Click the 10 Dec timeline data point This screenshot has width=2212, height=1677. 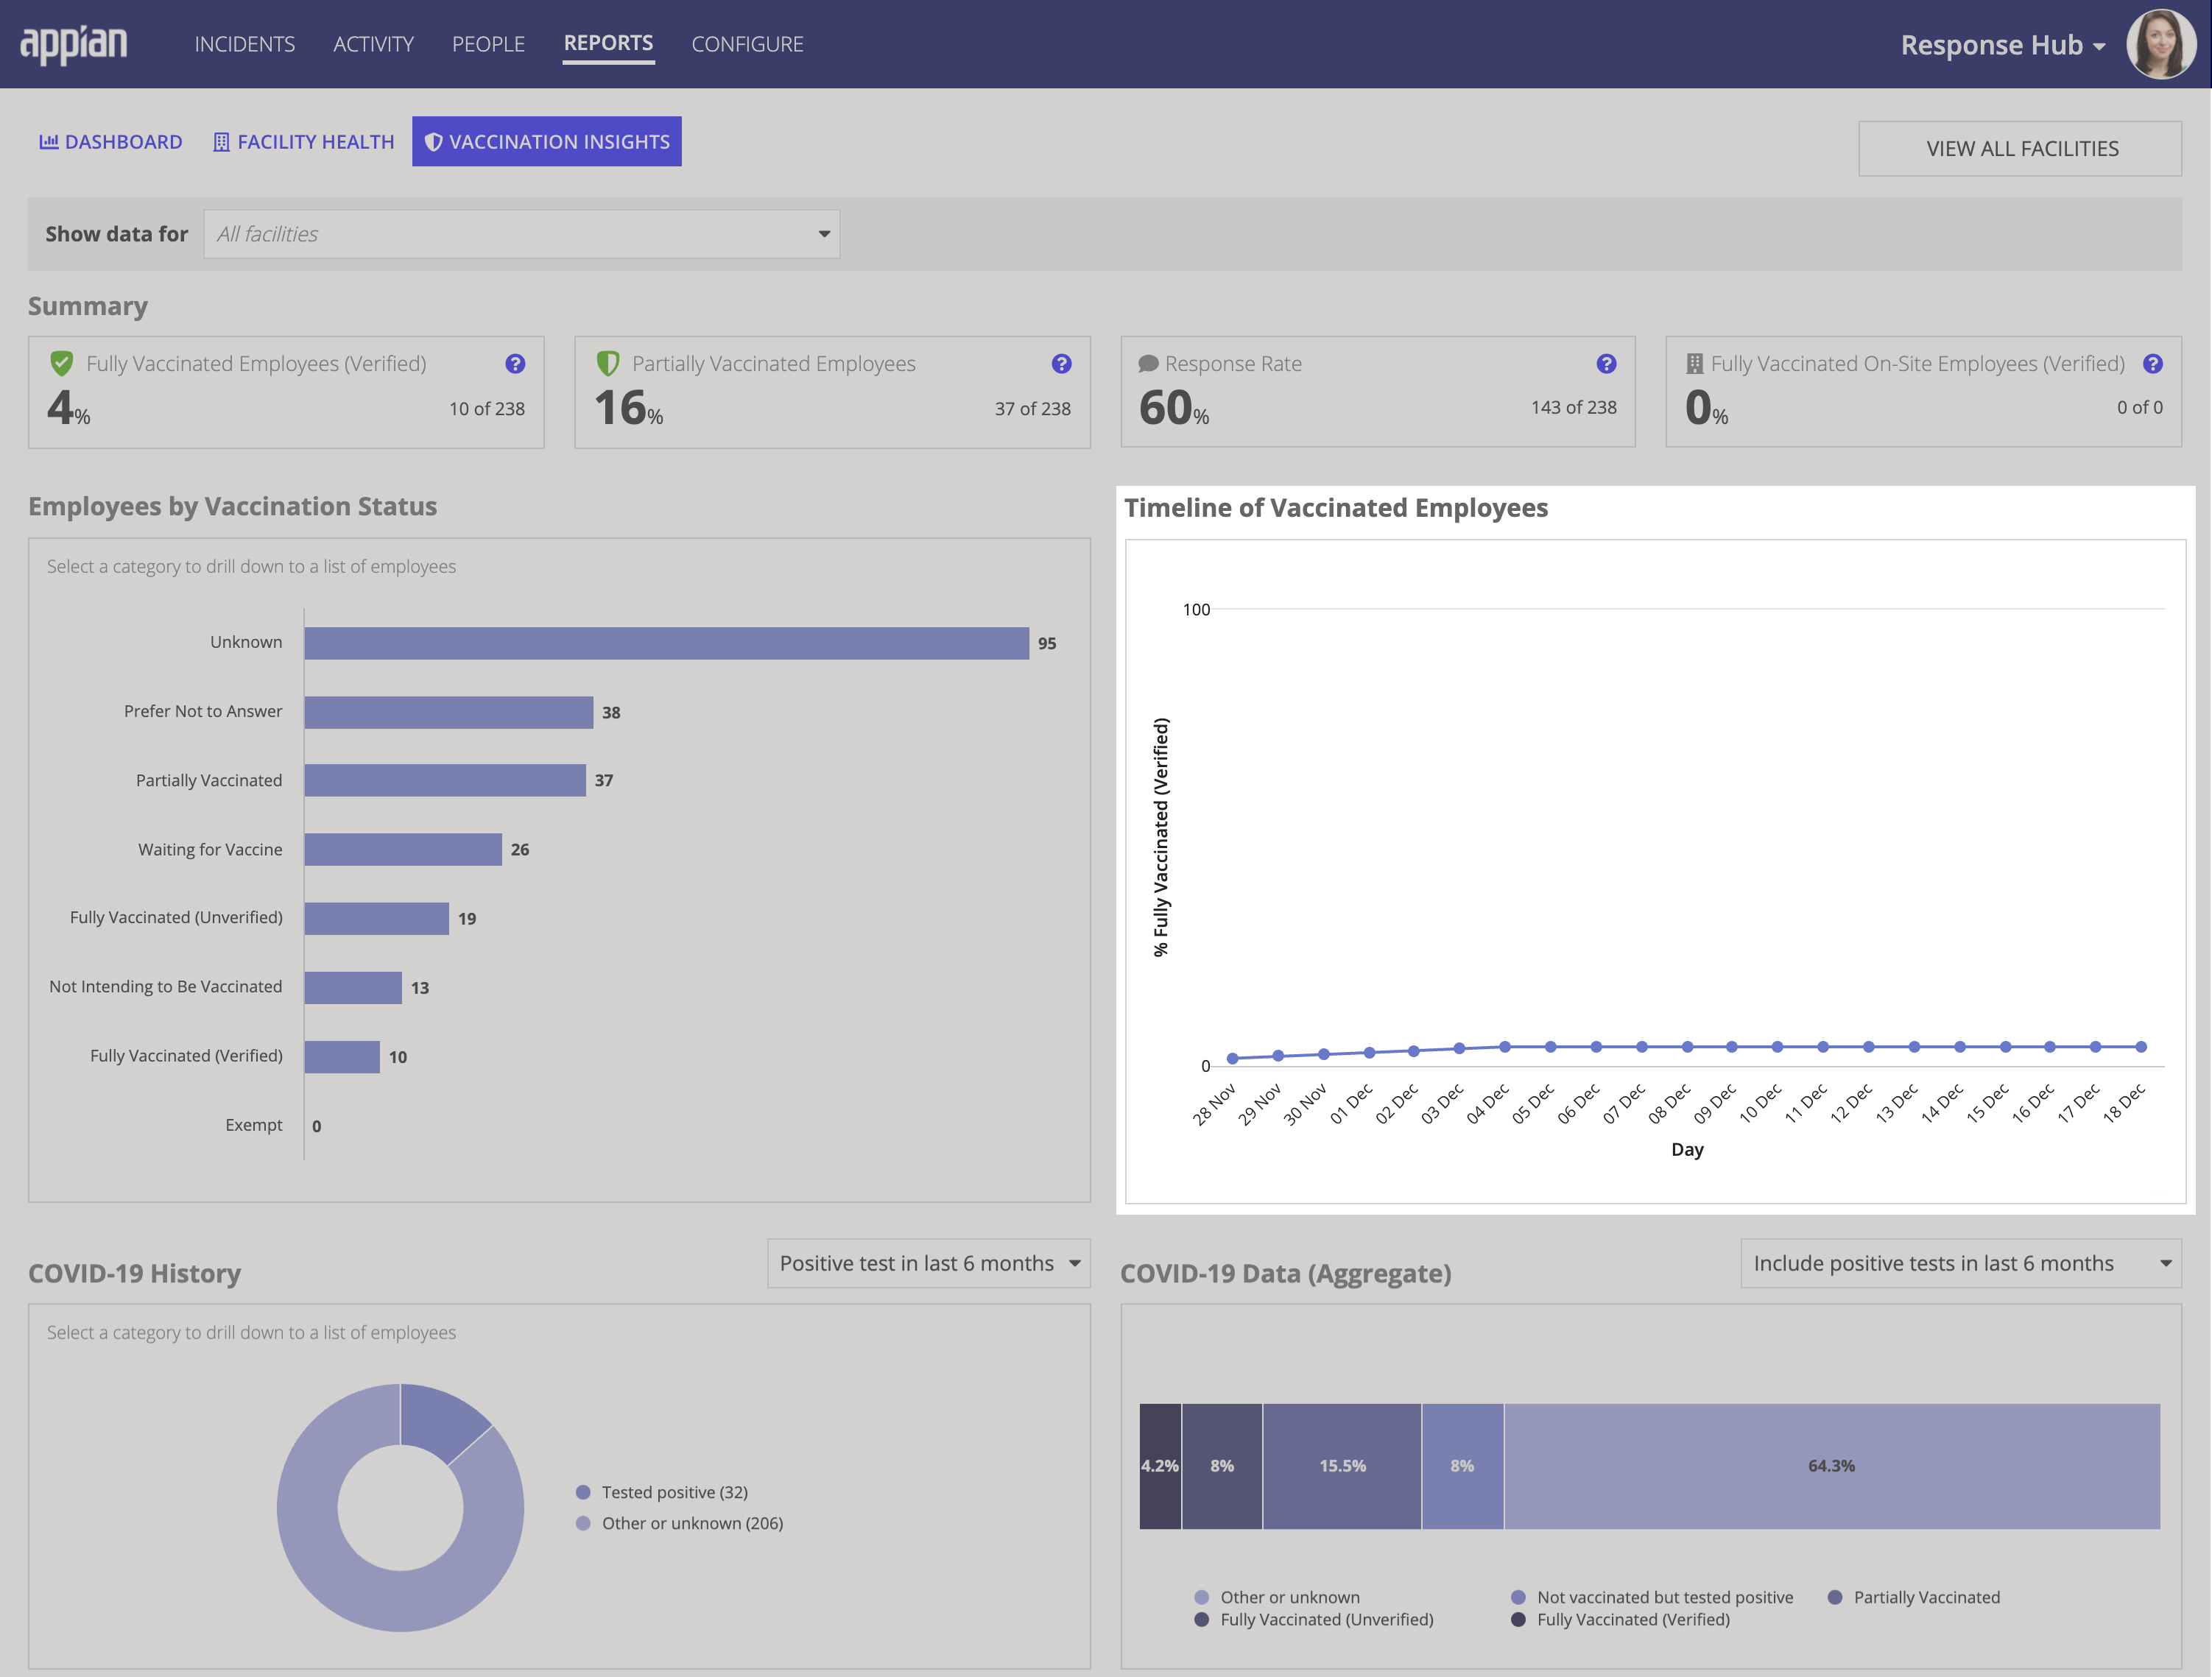(1777, 1047)
